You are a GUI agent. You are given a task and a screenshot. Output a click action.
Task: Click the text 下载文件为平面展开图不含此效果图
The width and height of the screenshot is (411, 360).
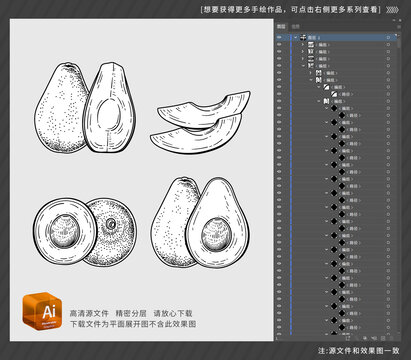(x=133, y=324)
